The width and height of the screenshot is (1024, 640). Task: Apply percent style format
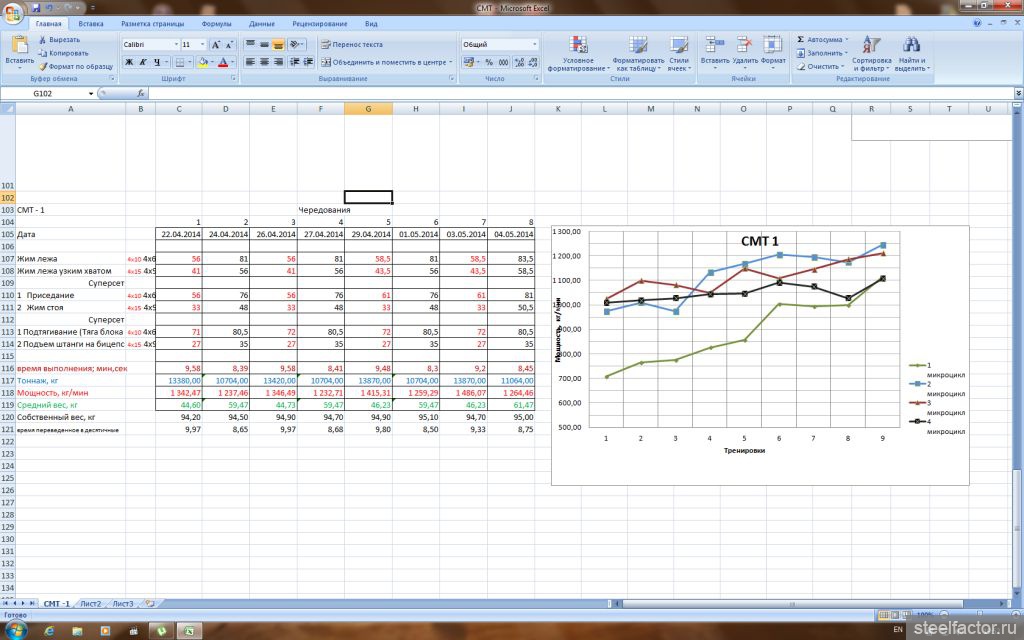coord(489,62)
